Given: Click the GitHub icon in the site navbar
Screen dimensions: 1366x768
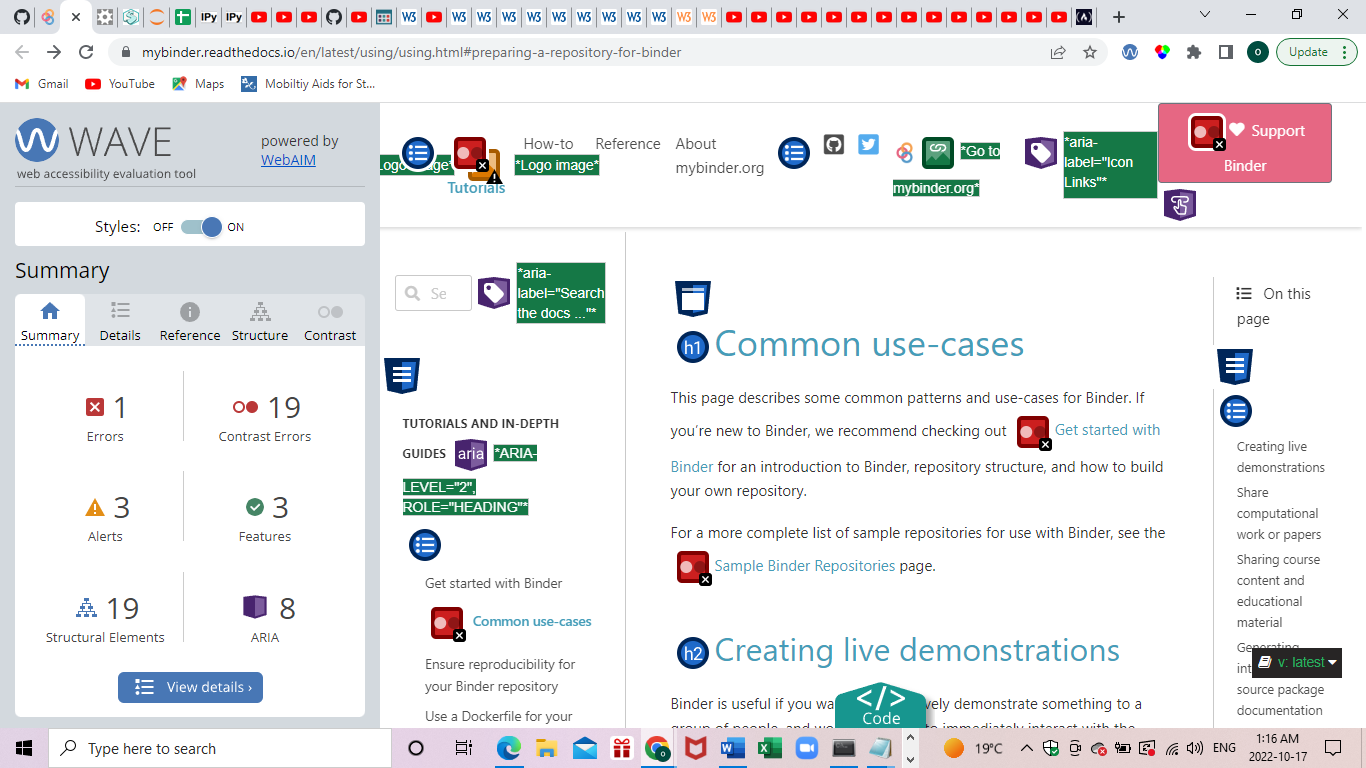Looking at the screenshot, I should click(x=835, y=145).
